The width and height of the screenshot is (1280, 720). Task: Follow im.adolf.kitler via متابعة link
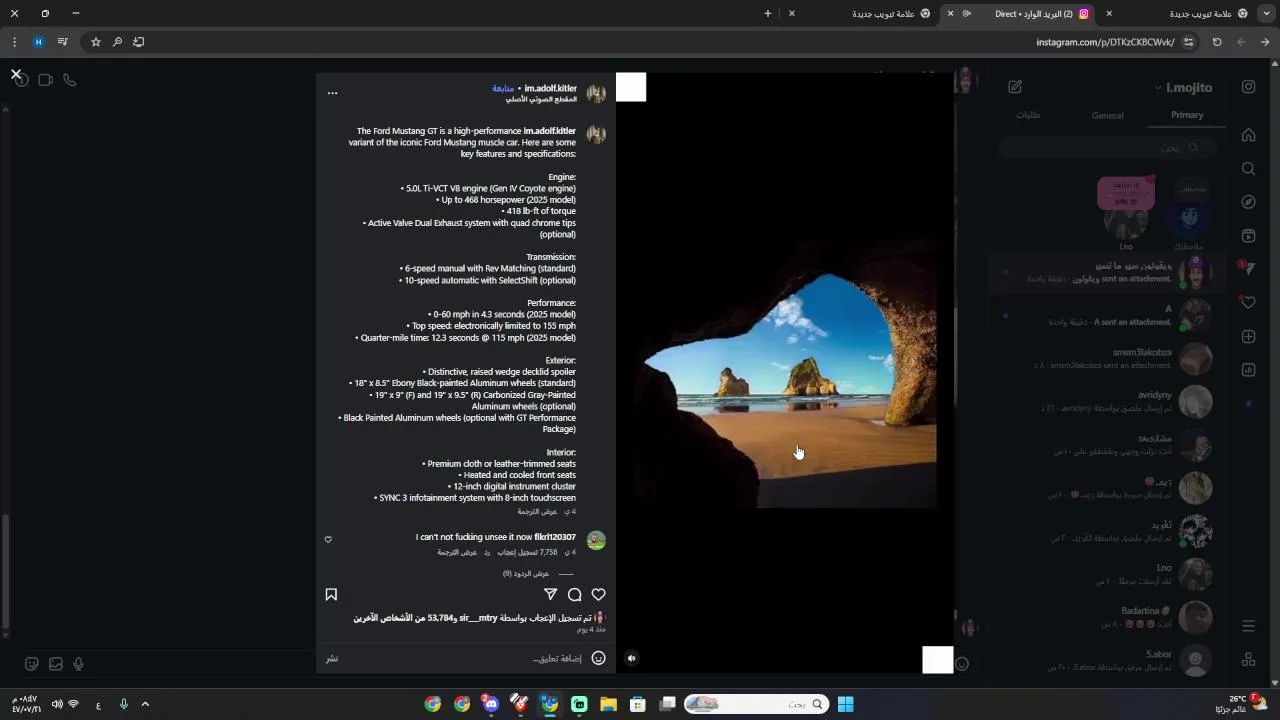tap(503, 88)
